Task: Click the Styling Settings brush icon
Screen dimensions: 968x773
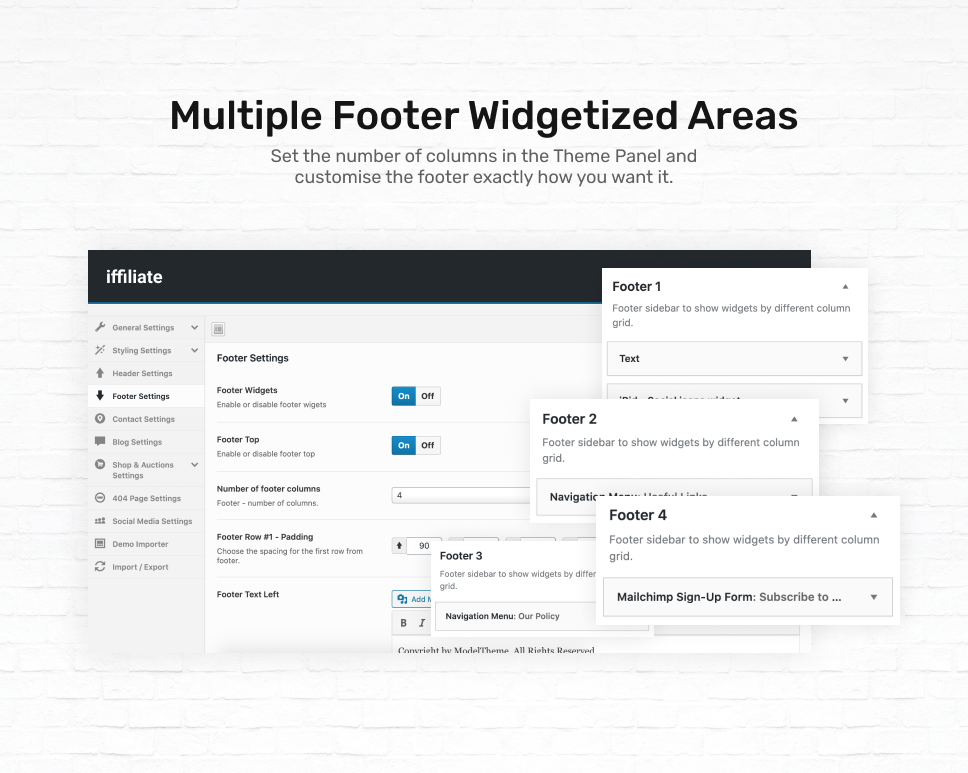Action: pyautogui.click(x=100, y=350)
